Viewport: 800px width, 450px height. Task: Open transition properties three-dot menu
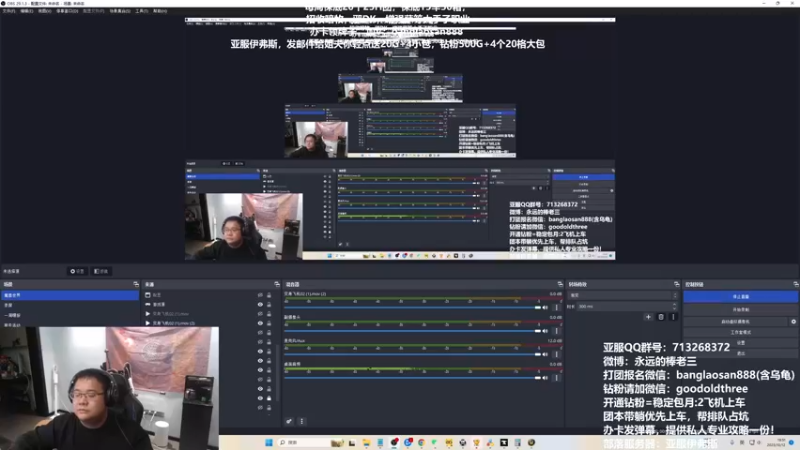coord(673,317)
